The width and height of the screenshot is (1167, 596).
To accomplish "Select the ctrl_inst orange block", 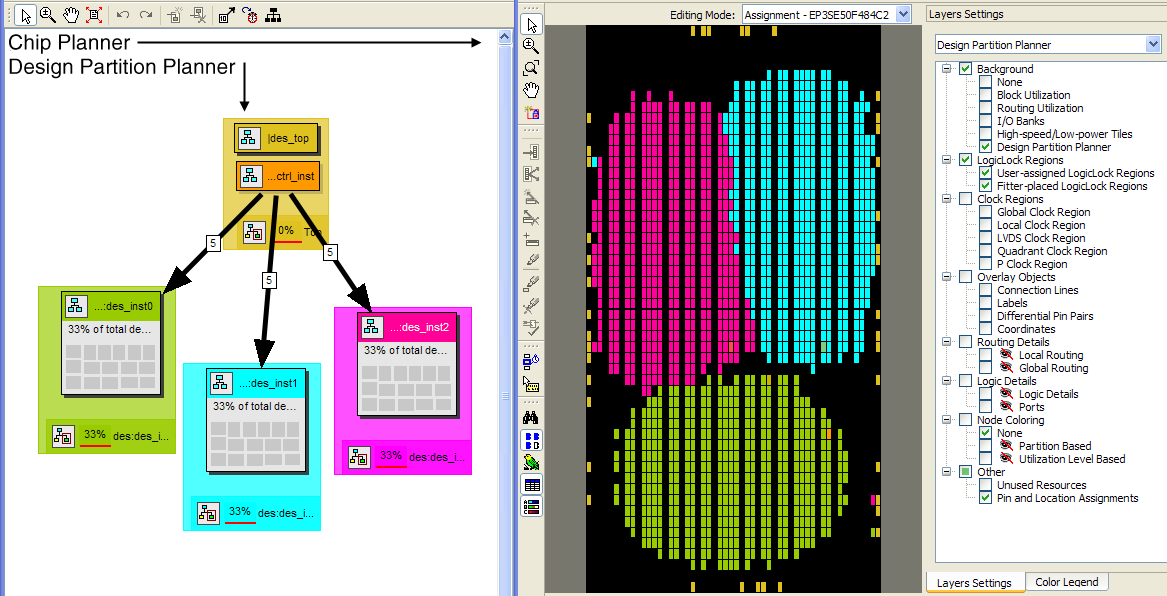I will (x=276, y=176).
